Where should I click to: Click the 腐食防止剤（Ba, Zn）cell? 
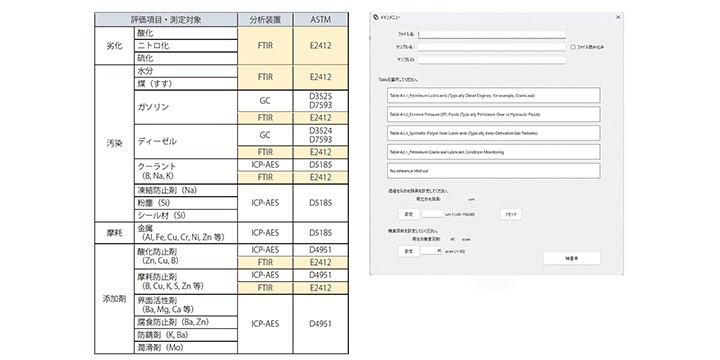pyautogui.click(x=186, y=322)
